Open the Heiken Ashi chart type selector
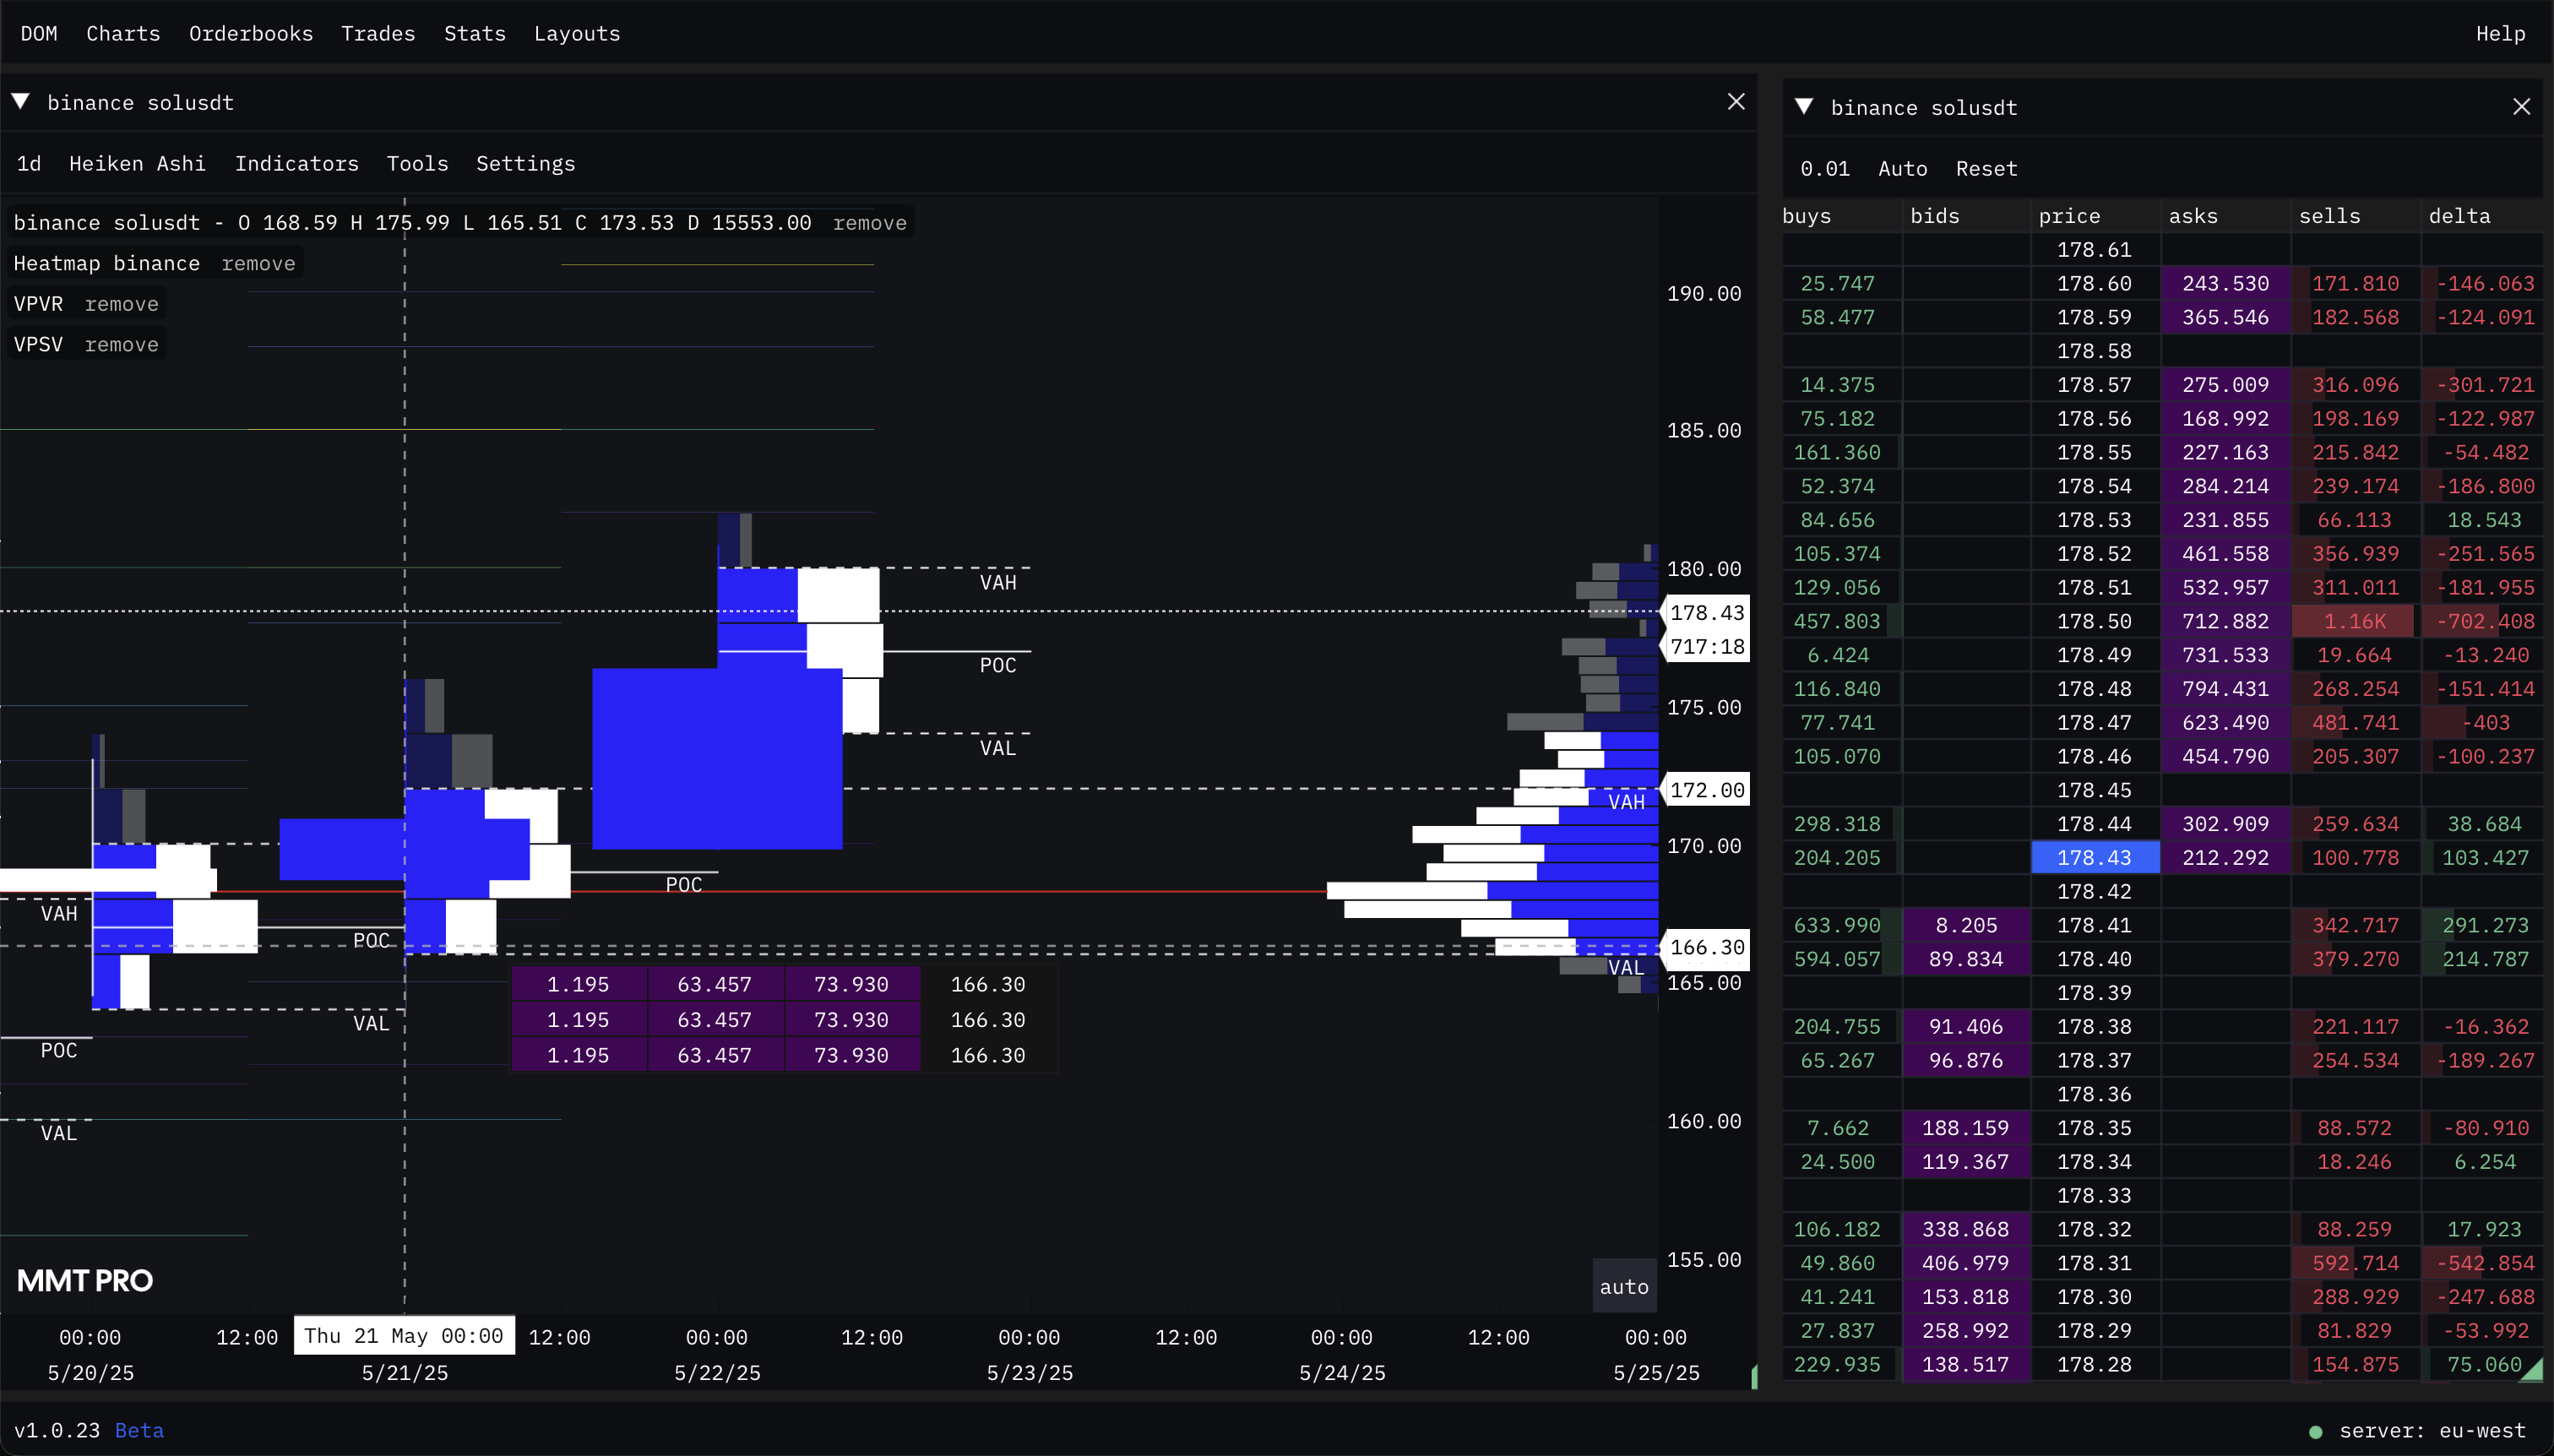 pyautogui.click(x=137, y=164)
